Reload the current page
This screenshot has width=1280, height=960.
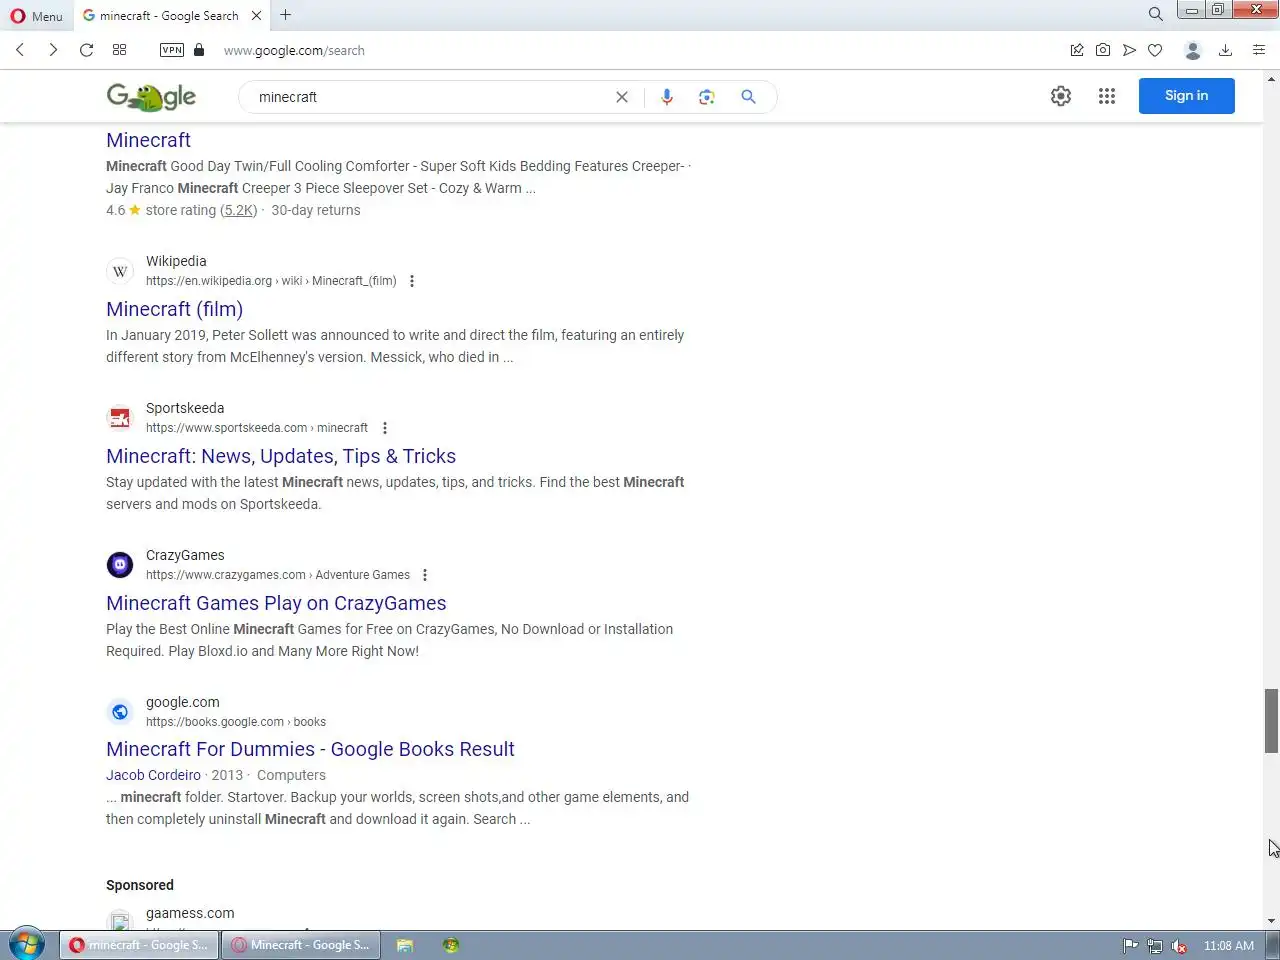pyautogui.click(x=86, y=50)
